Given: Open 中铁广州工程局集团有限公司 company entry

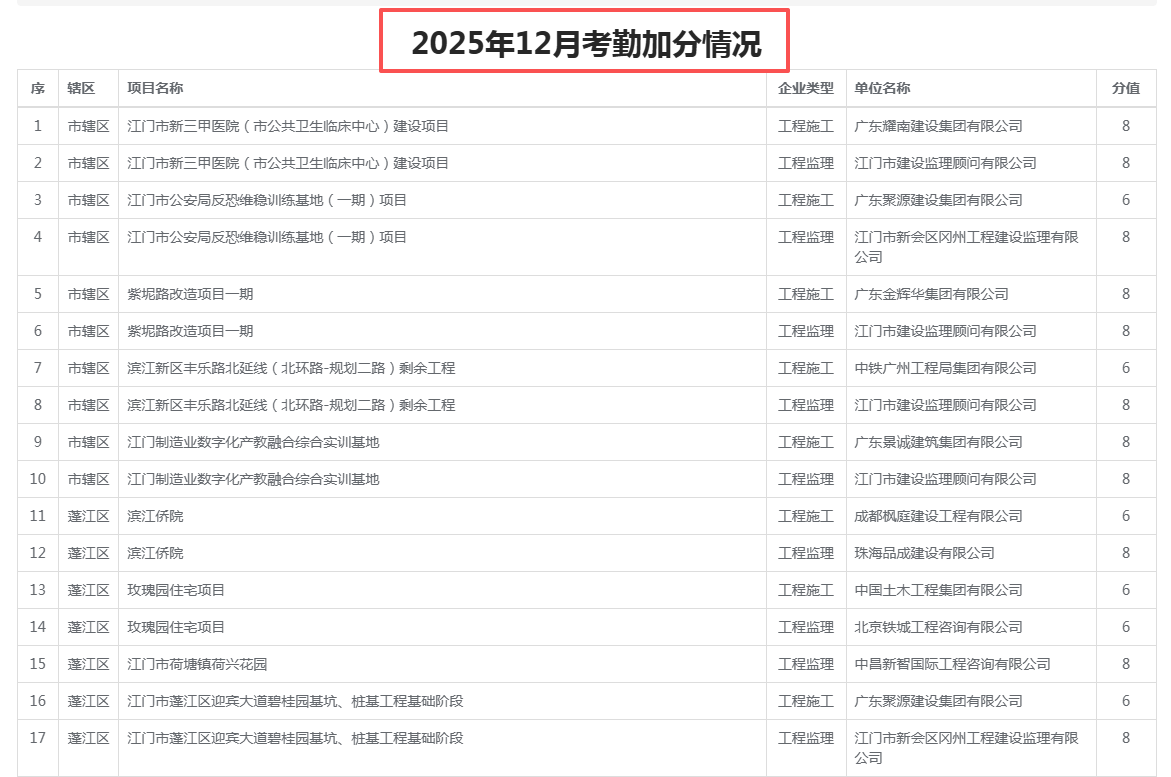Looking at the screenshot, I should click(945, 368).
